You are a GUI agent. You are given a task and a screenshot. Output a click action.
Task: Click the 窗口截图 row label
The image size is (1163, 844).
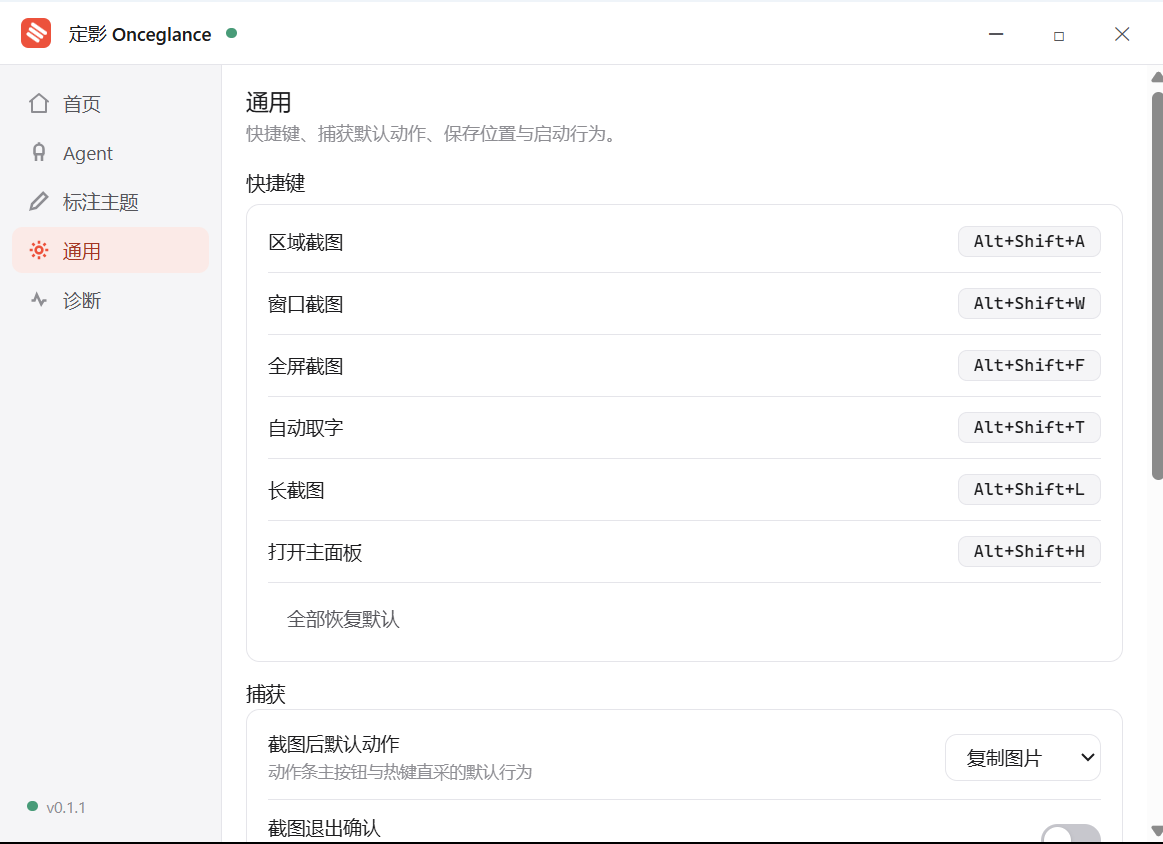coord(306,304)
